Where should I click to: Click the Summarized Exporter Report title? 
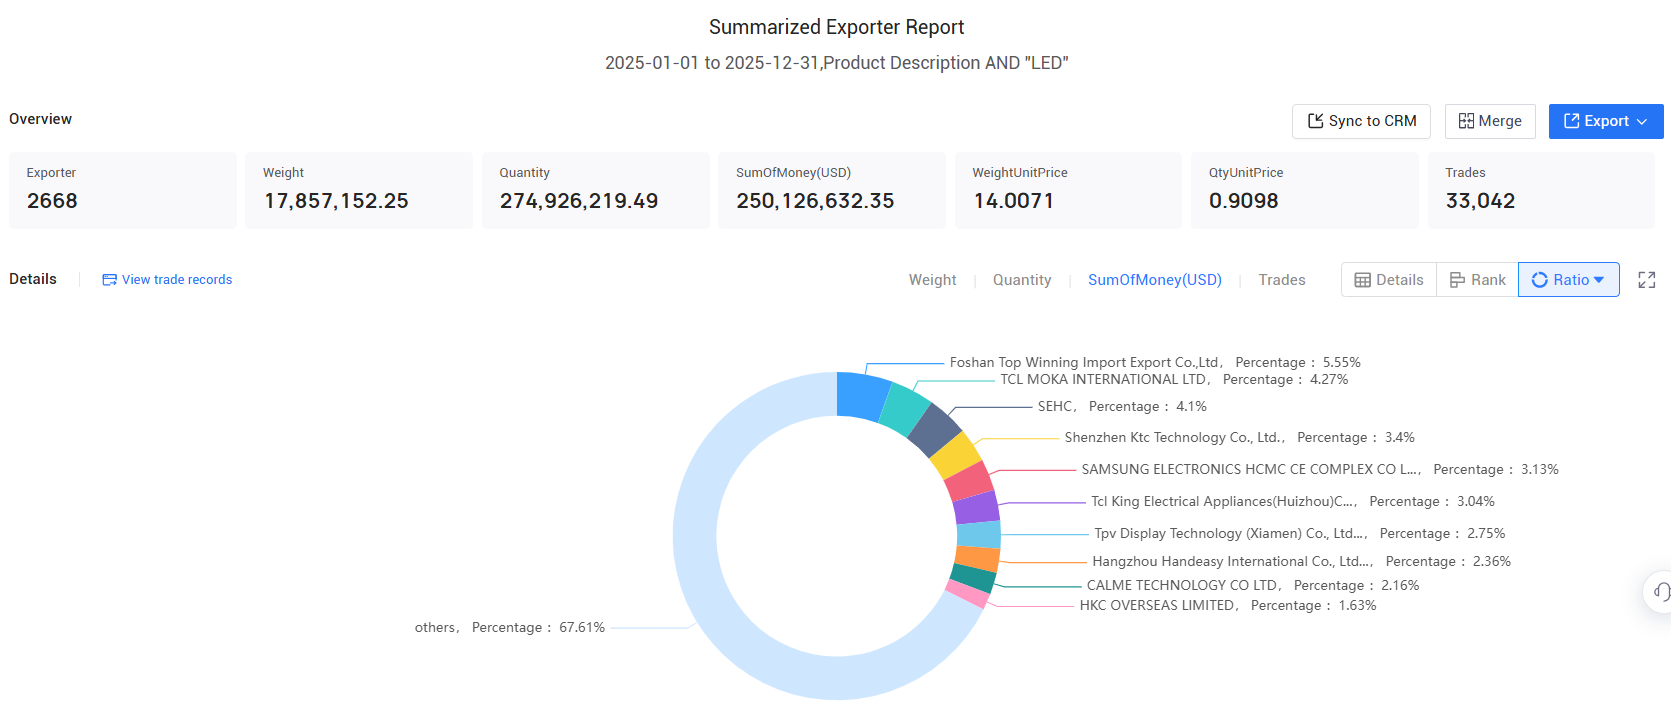tap(836, 27)
